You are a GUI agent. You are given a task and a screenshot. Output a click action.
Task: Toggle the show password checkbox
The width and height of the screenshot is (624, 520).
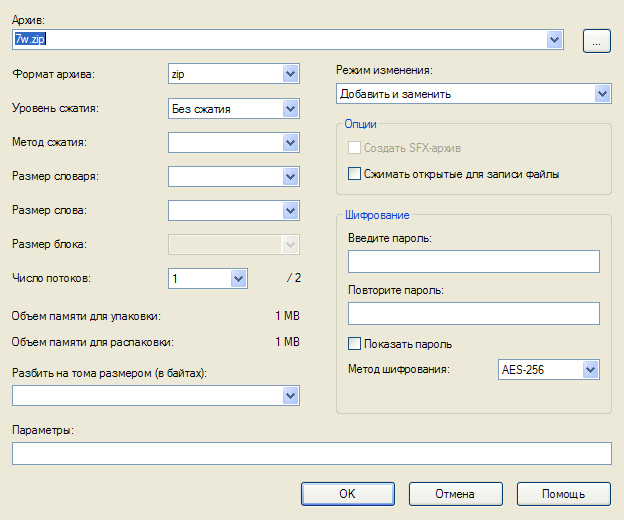354,344
